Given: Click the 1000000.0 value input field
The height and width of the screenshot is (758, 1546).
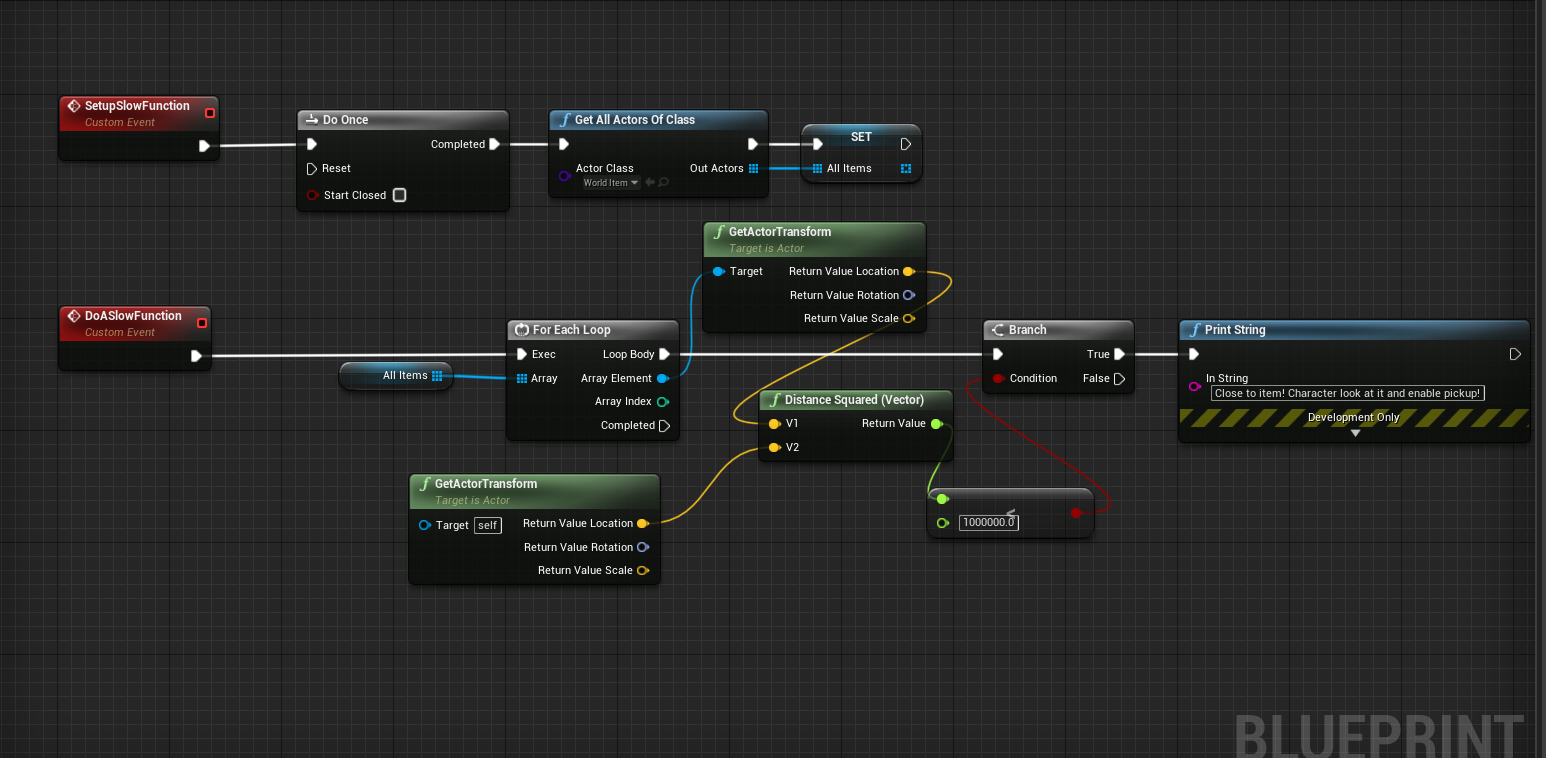Looking at the screenshot, I should point(988,522).
